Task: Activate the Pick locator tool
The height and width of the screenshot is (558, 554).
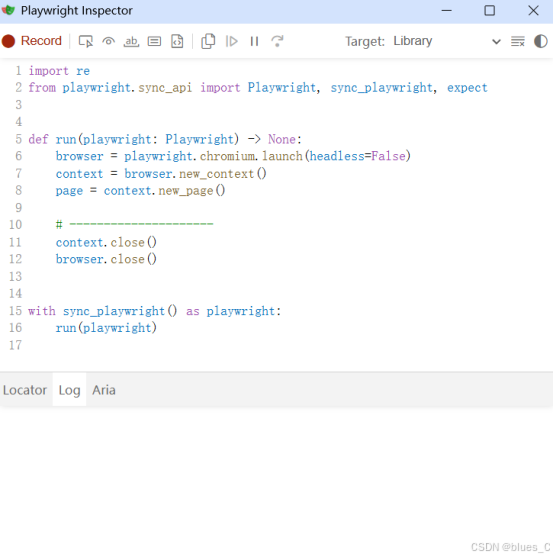Action: pos(85,41)
